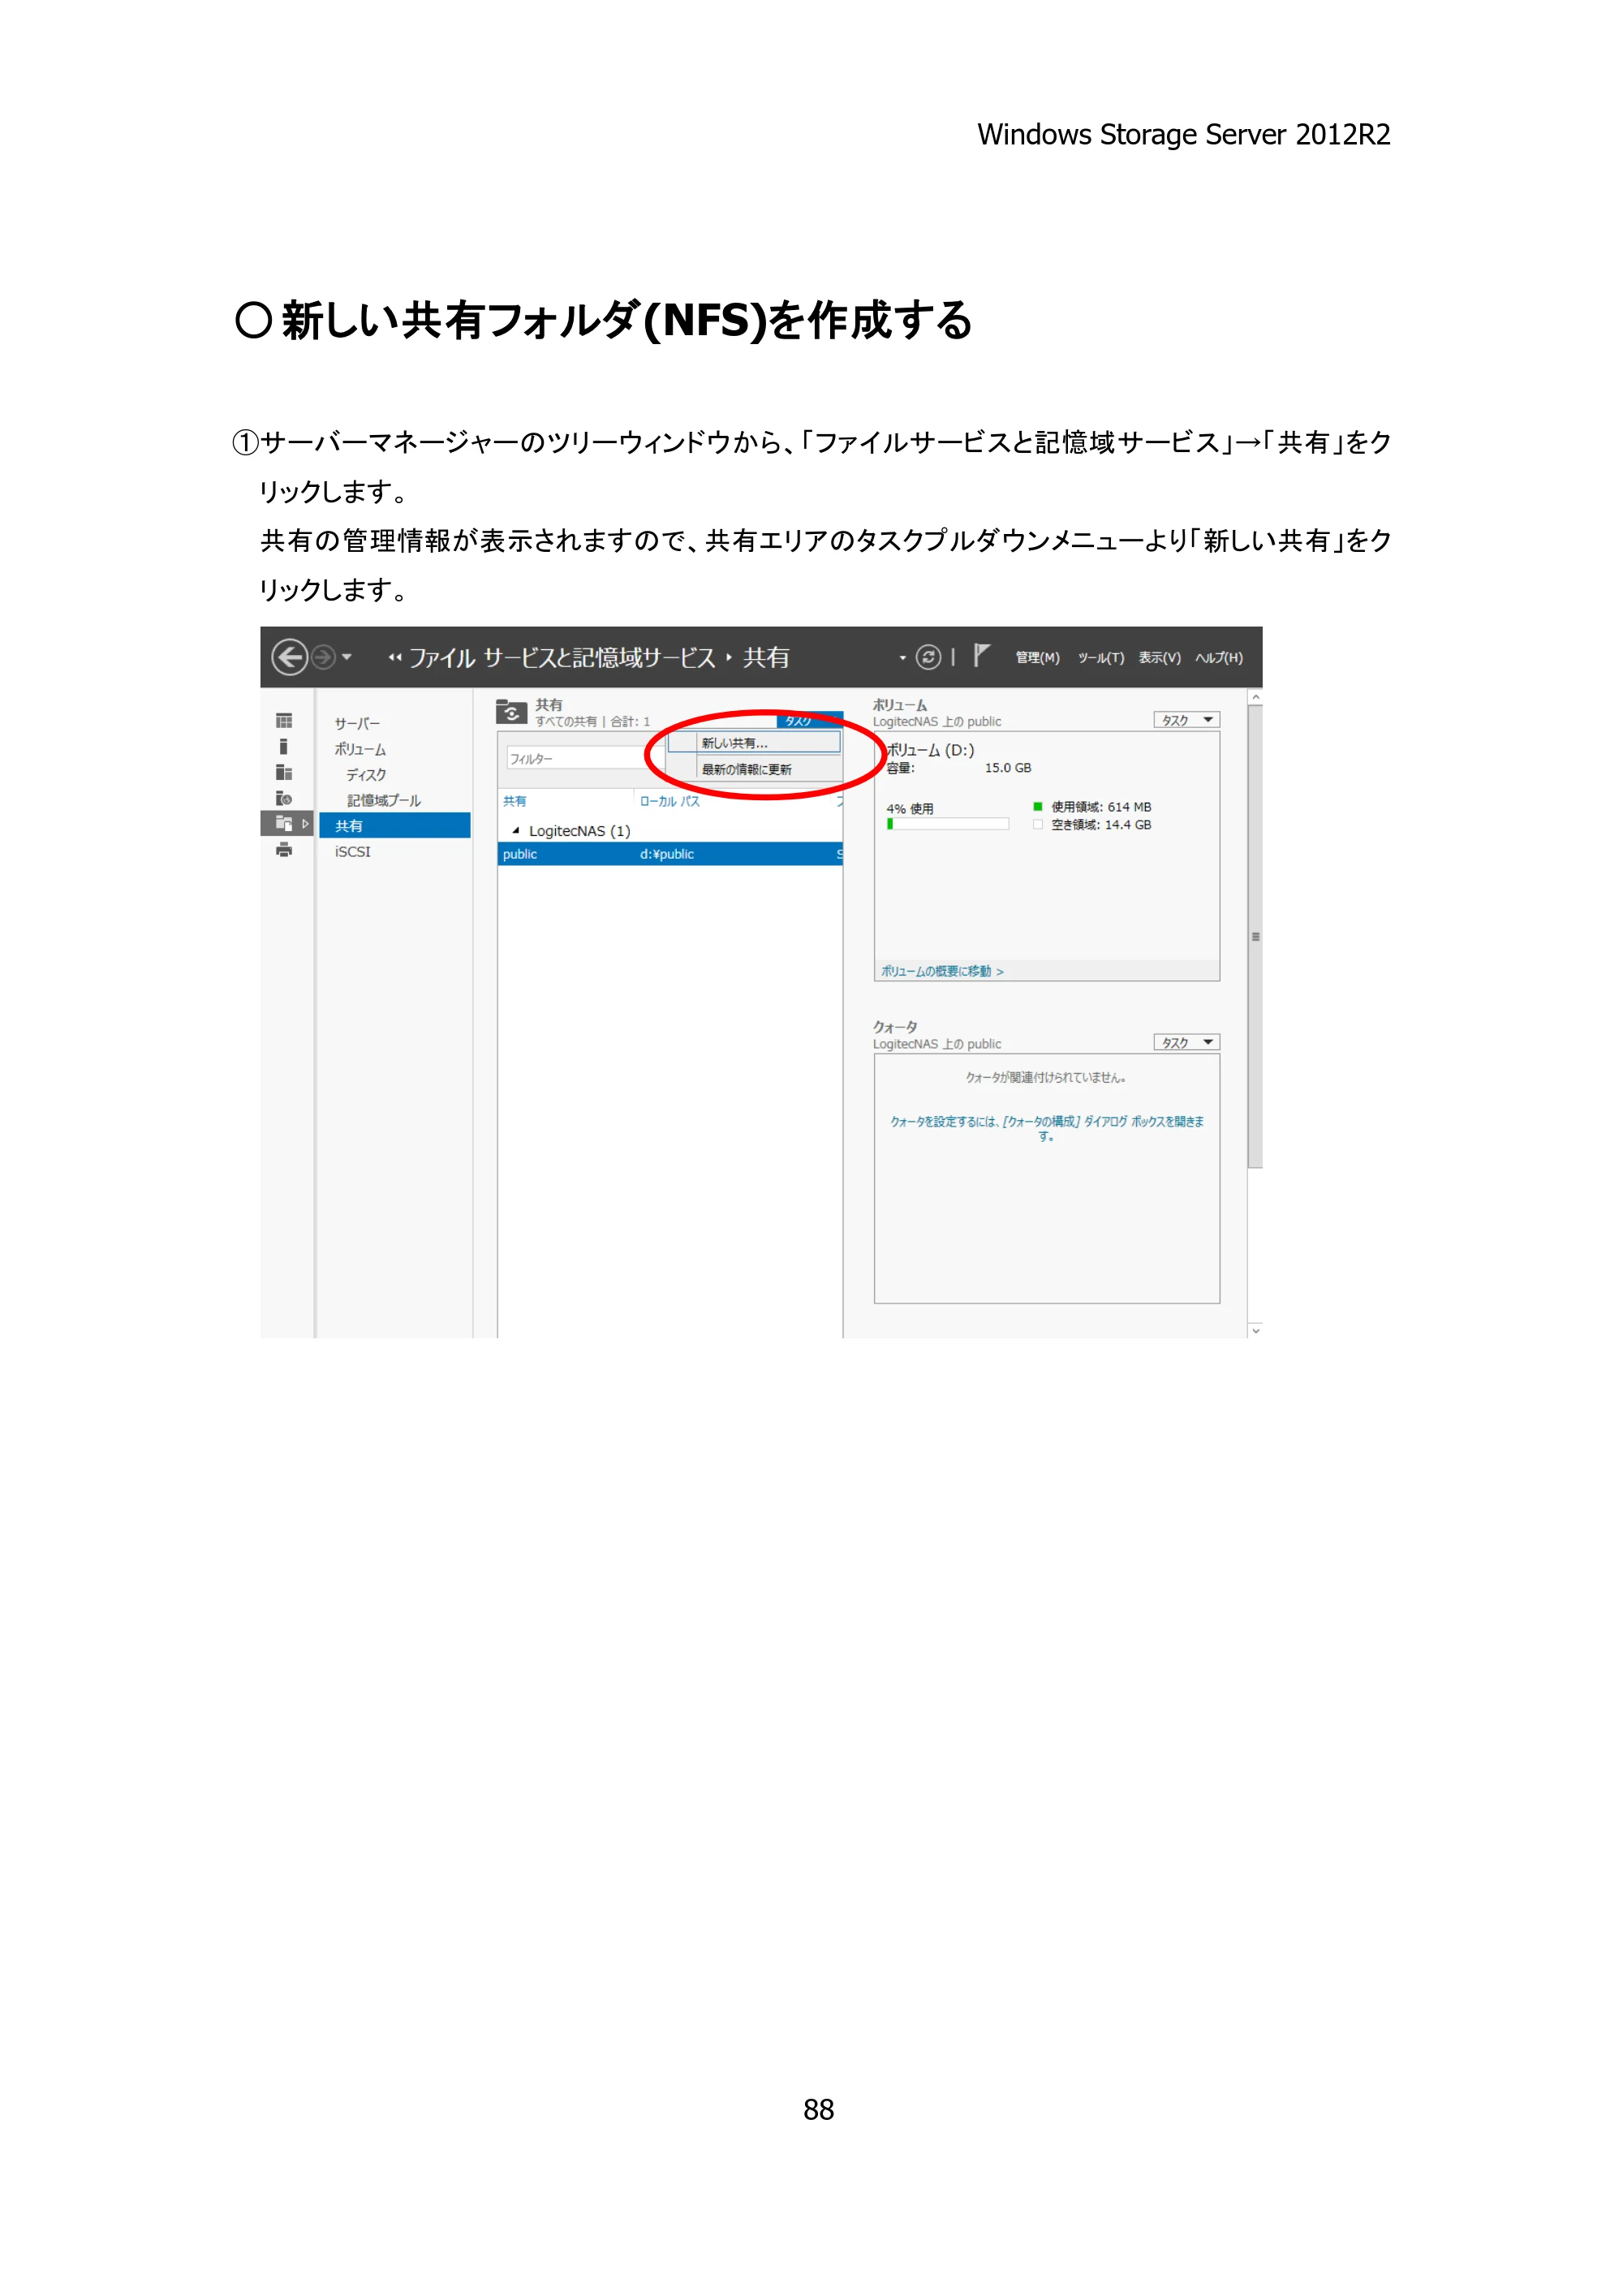Click the クォータの構成 dialog link
Screen dimensions: 1623x2296
(1046, 1128)
